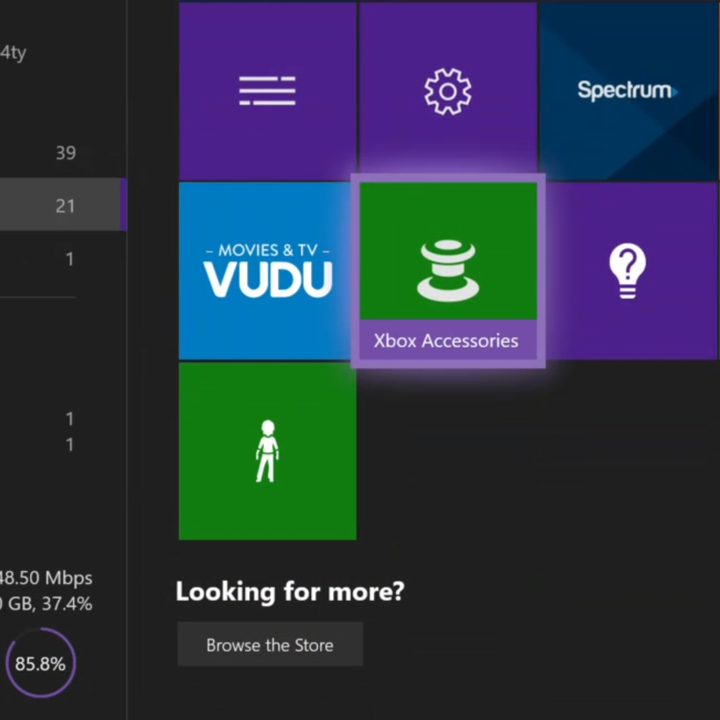Open the lightbulb question mark tips tile

tap(630, 271)
